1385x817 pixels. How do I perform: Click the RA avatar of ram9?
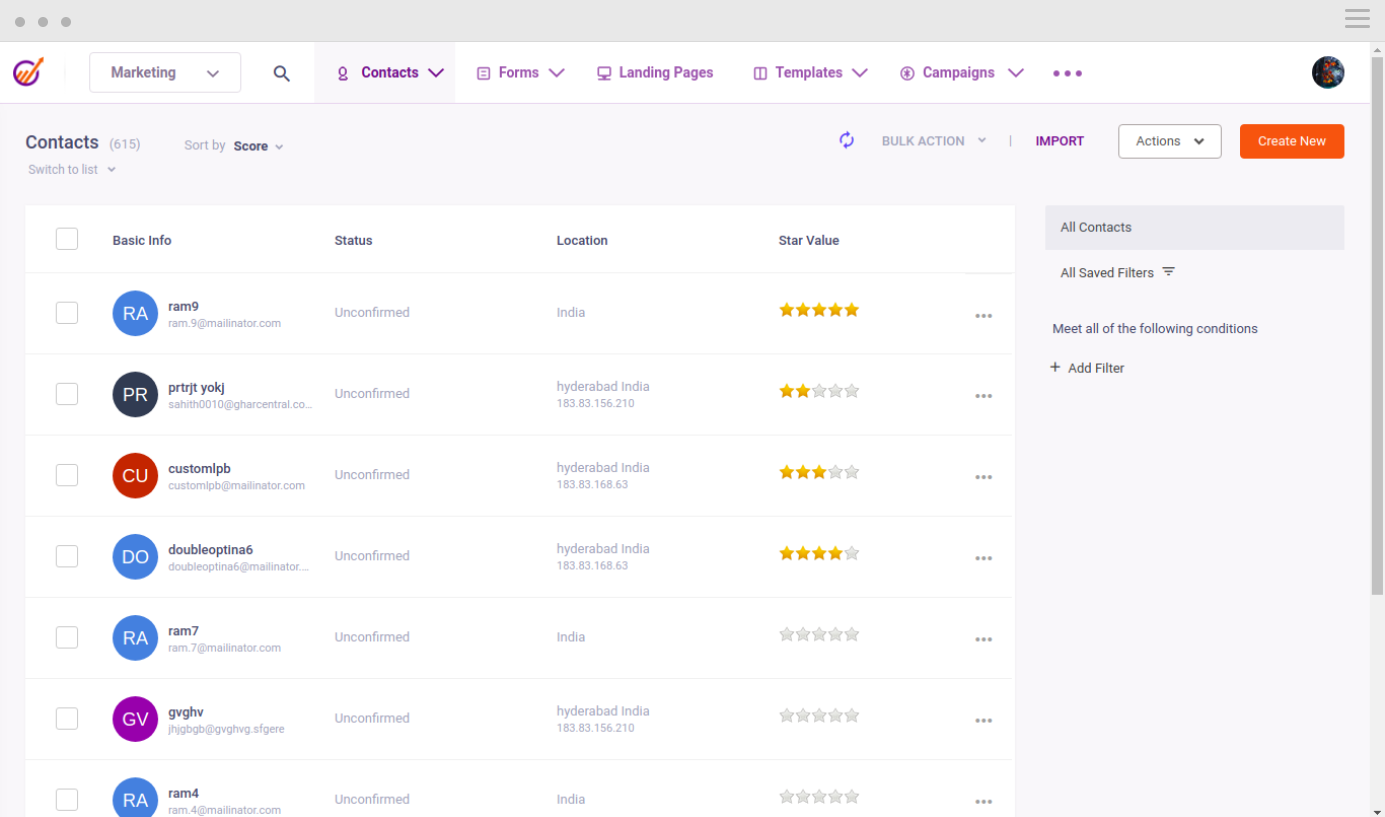click(x=135, y=314)
